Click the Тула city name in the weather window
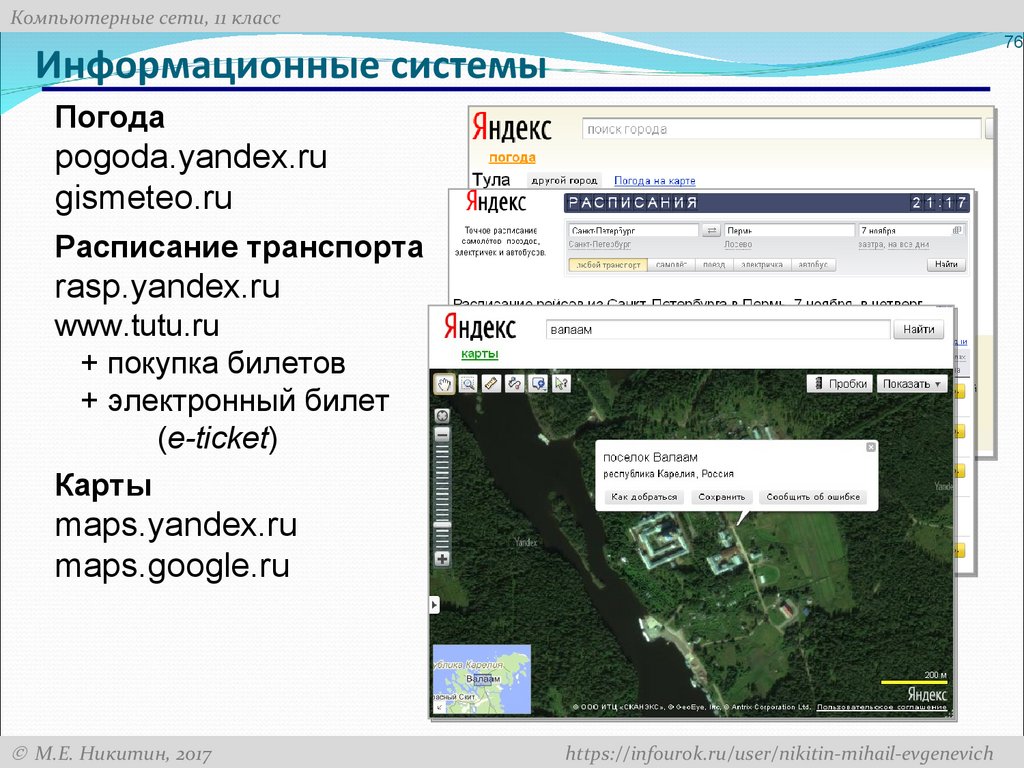Viewport: 1024px width, 768px height. pos(491,180)
